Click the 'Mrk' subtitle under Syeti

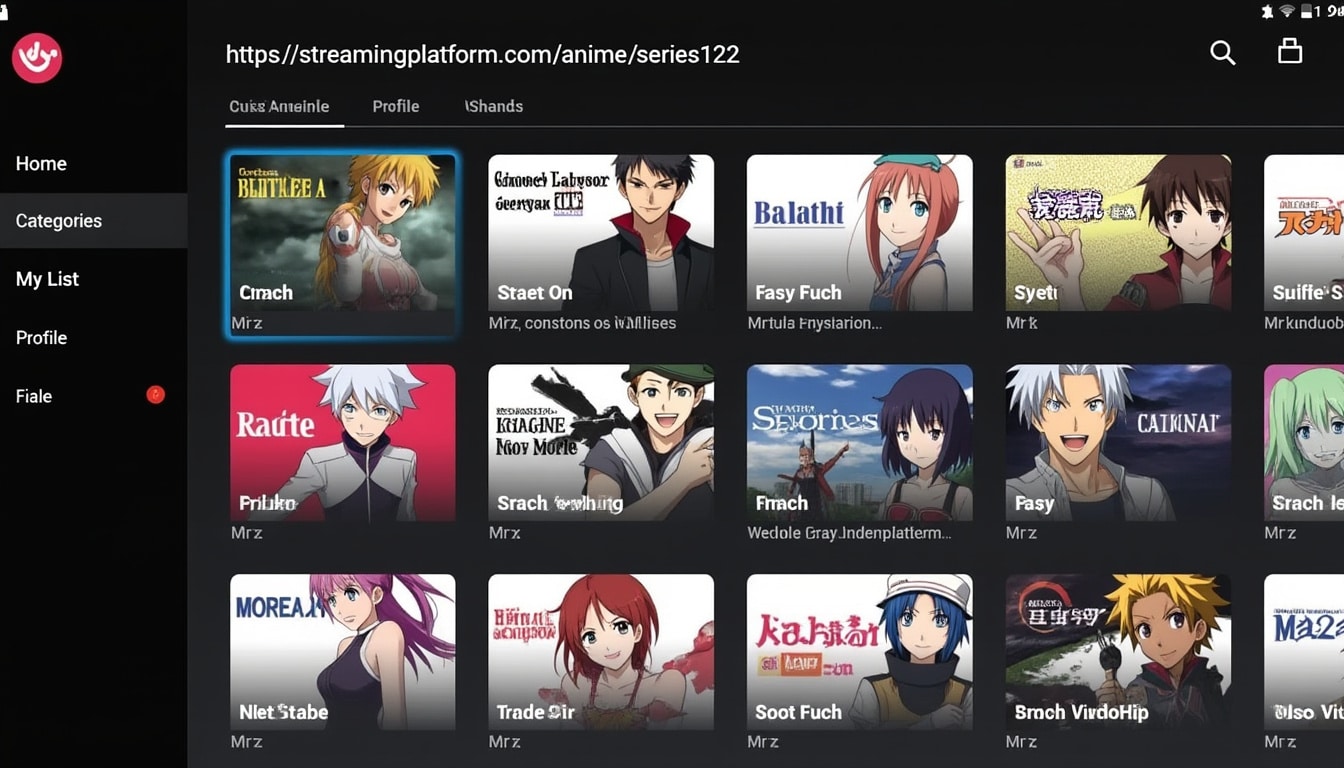click(1021, 323)
